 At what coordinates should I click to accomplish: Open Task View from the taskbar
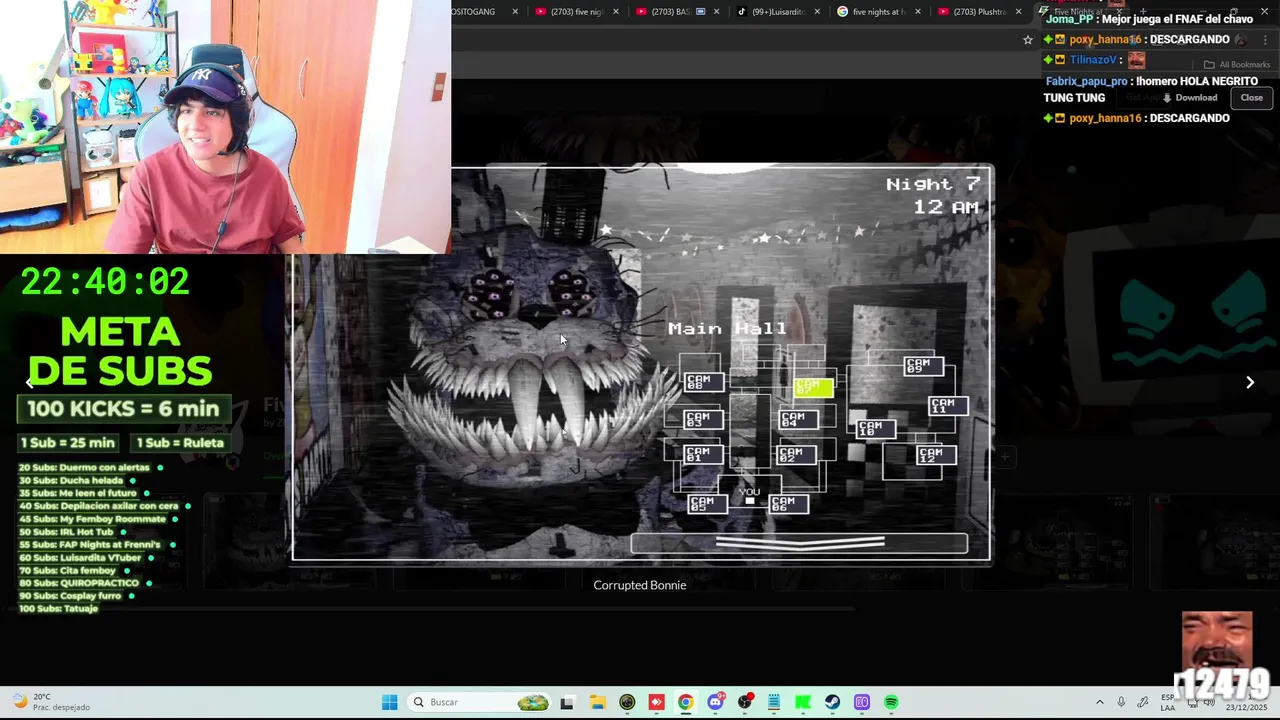click(567, 702)
